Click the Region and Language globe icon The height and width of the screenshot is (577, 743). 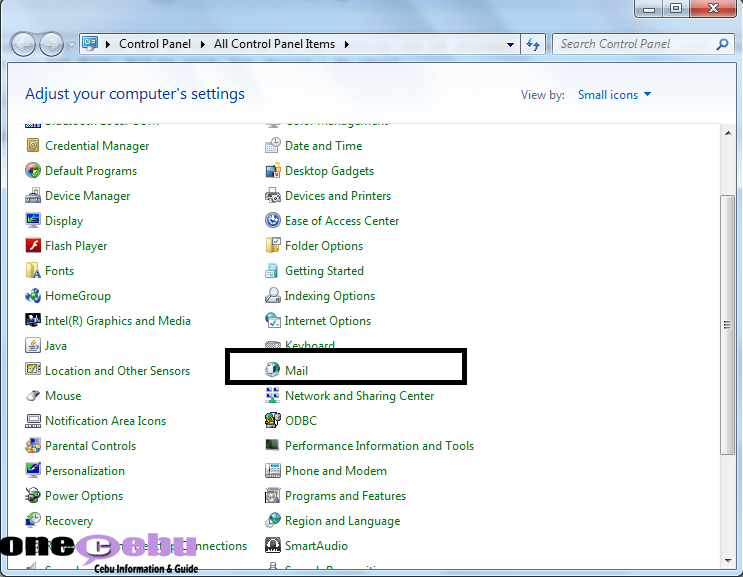pos(272,521)
